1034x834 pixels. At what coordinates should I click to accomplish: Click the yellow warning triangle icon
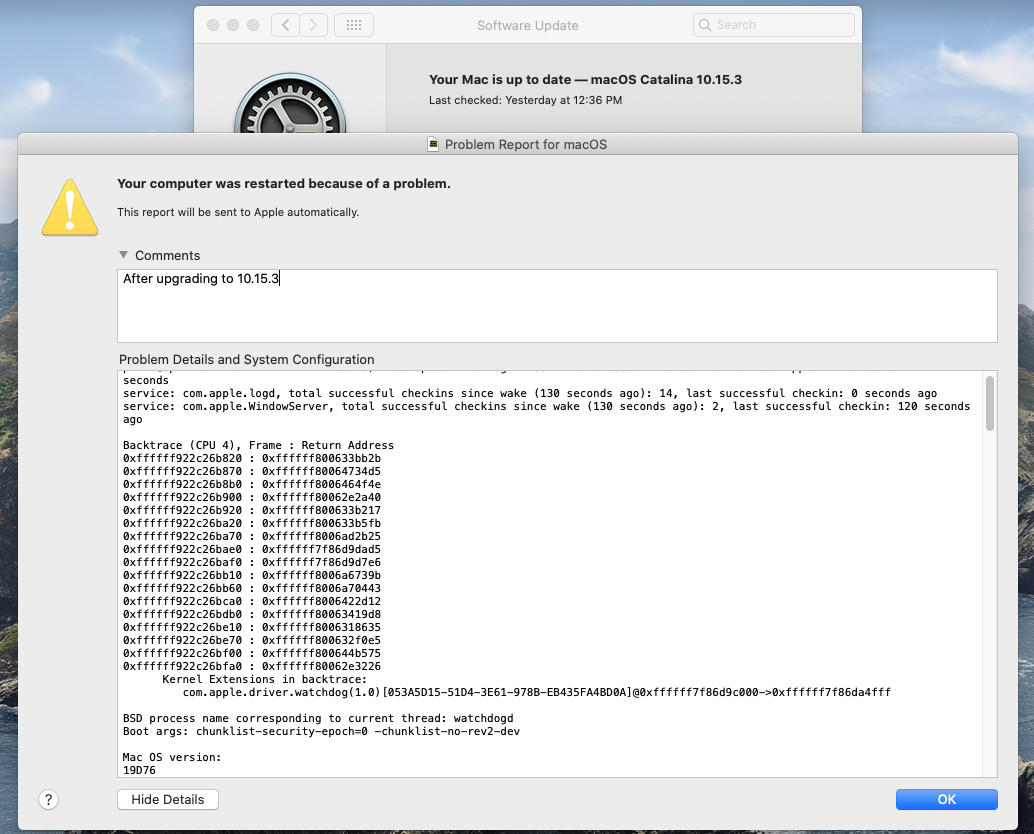[70, 208]
